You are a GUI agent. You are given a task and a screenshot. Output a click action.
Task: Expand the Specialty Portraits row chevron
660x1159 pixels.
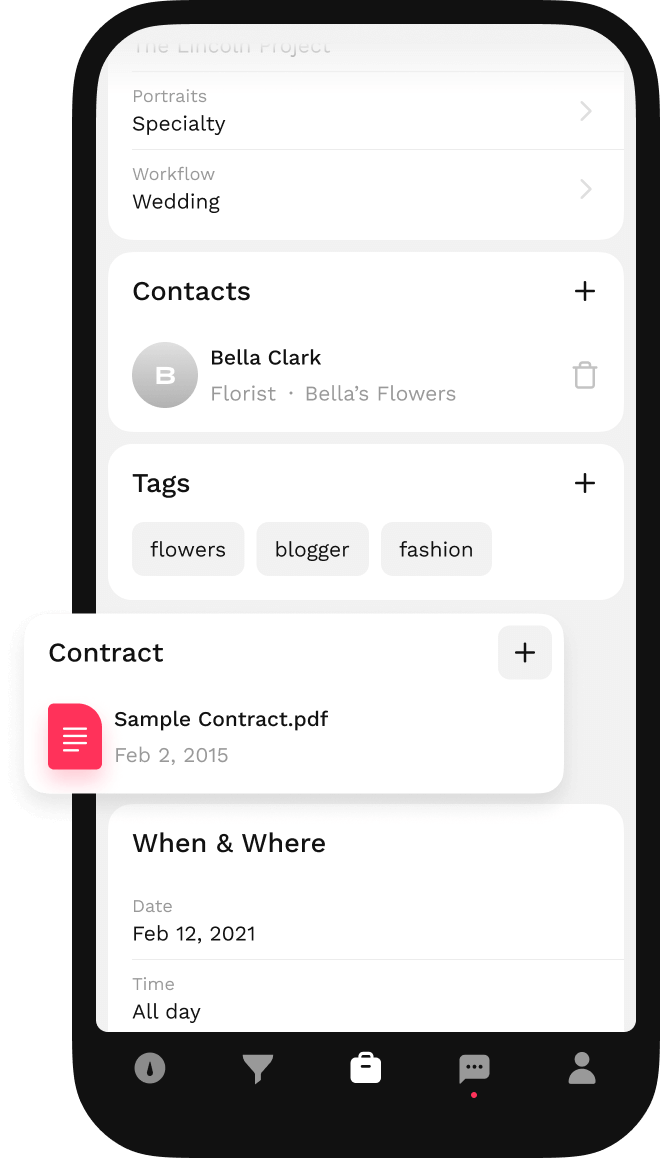586,111
